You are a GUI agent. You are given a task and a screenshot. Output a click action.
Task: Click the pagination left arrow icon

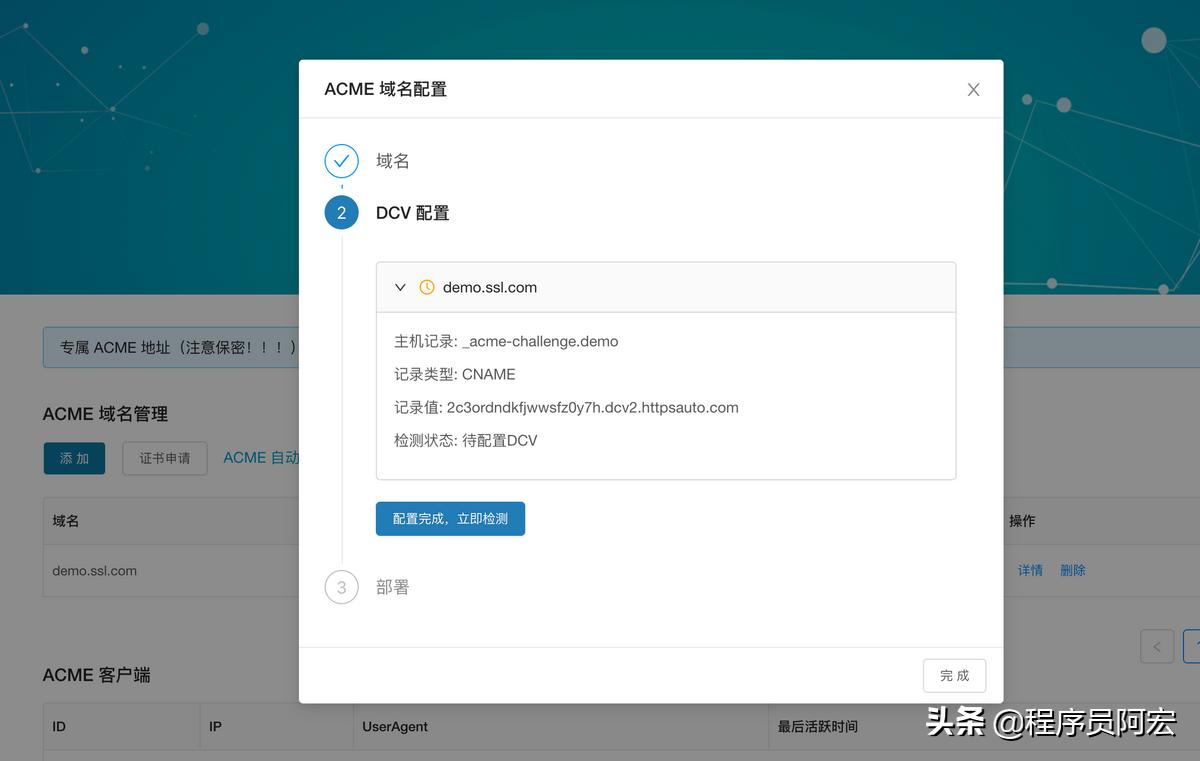coord(1157,646)
